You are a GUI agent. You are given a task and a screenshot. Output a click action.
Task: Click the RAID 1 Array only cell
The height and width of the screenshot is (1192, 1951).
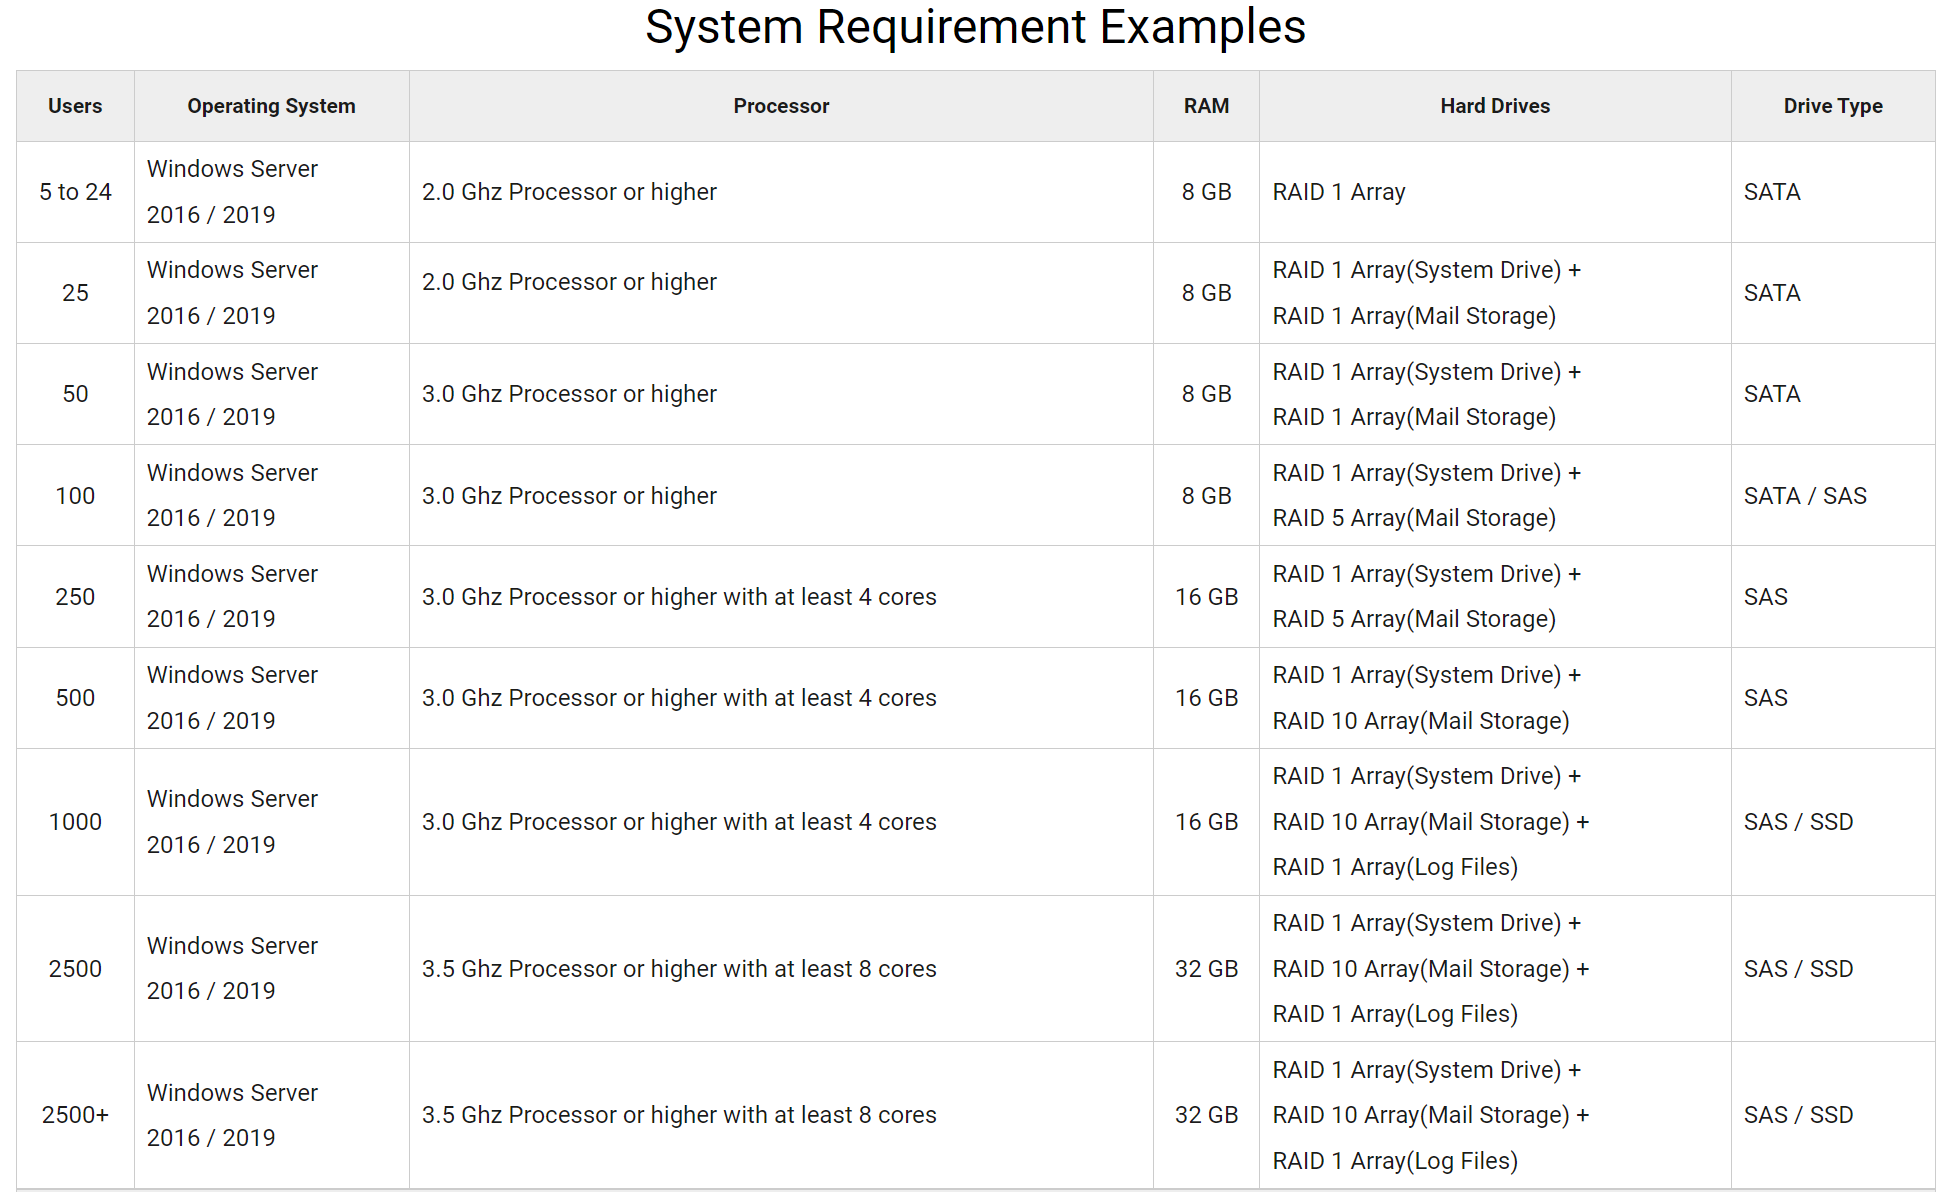tap(1338, 192)
